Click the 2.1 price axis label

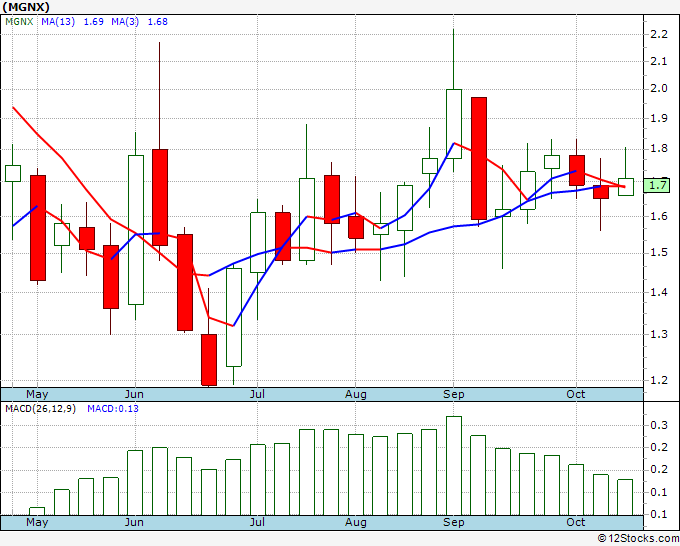pyautogui.click(x=659, y=61)
